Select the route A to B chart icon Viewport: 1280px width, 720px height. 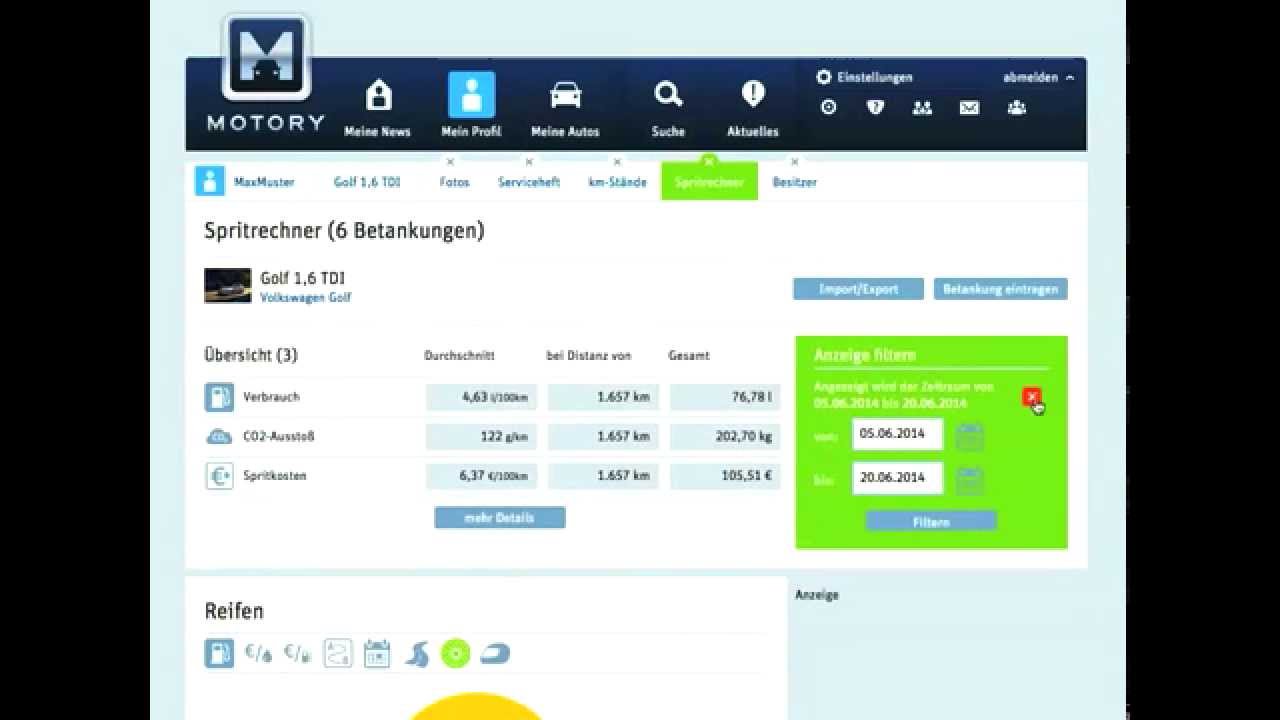pos(338,654)
